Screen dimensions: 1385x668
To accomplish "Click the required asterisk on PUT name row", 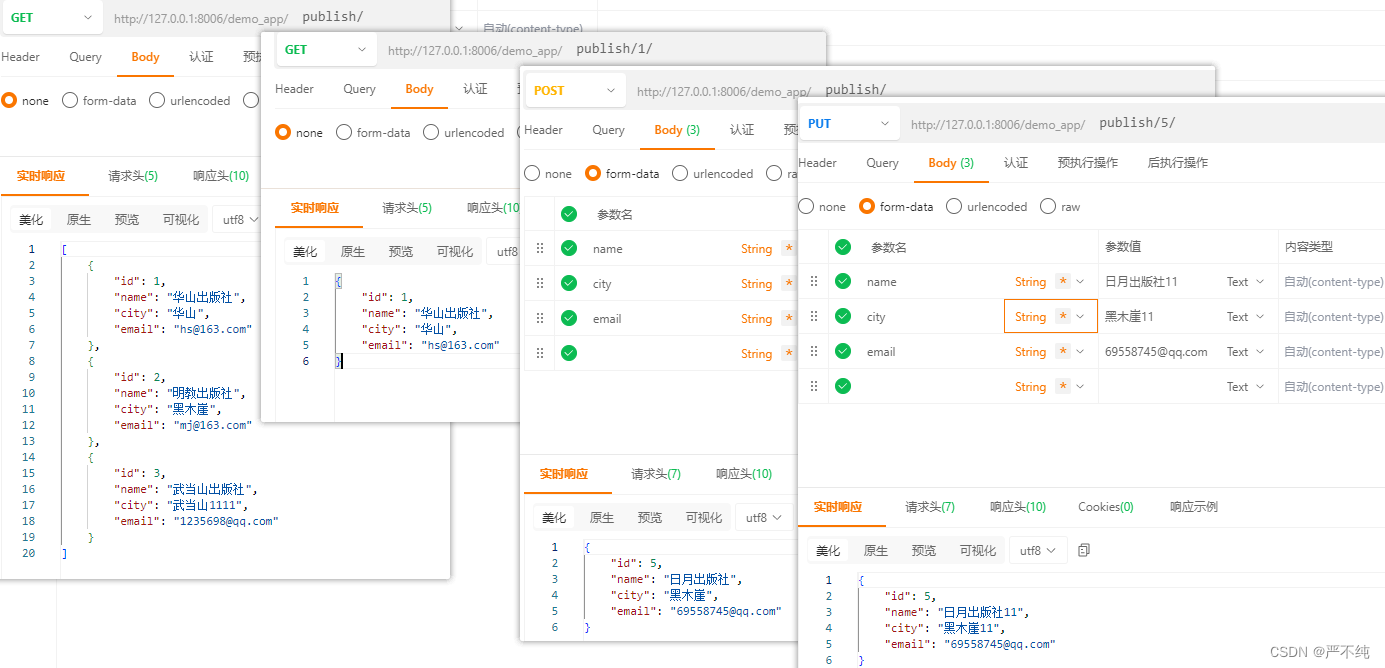I will pyautogui.click(x=1063, y=282).
